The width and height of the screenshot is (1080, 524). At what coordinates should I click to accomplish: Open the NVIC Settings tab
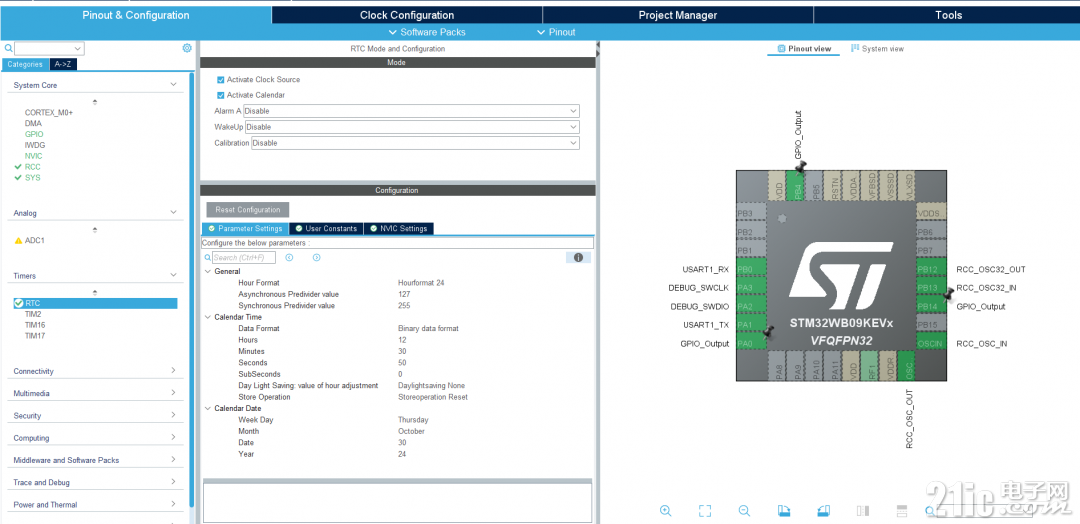(398, 229)
